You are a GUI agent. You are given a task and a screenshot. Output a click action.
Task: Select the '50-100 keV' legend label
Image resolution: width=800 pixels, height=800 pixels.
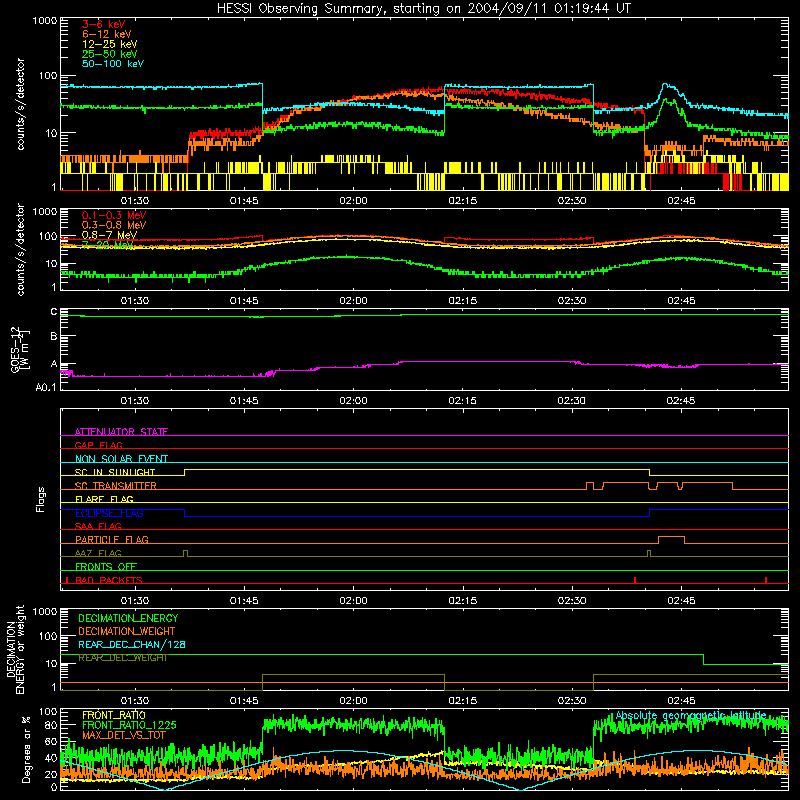click(113, 64)
